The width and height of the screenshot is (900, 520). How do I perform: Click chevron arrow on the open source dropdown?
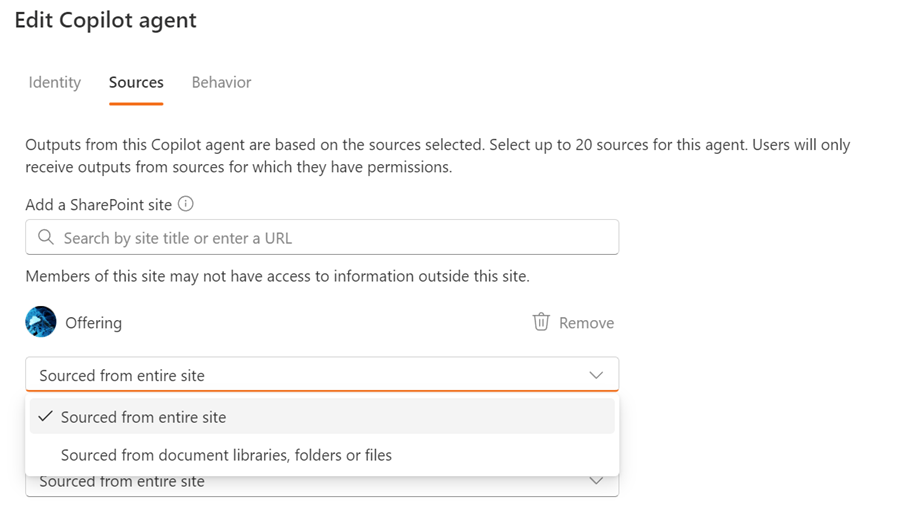tap(596, 375)
